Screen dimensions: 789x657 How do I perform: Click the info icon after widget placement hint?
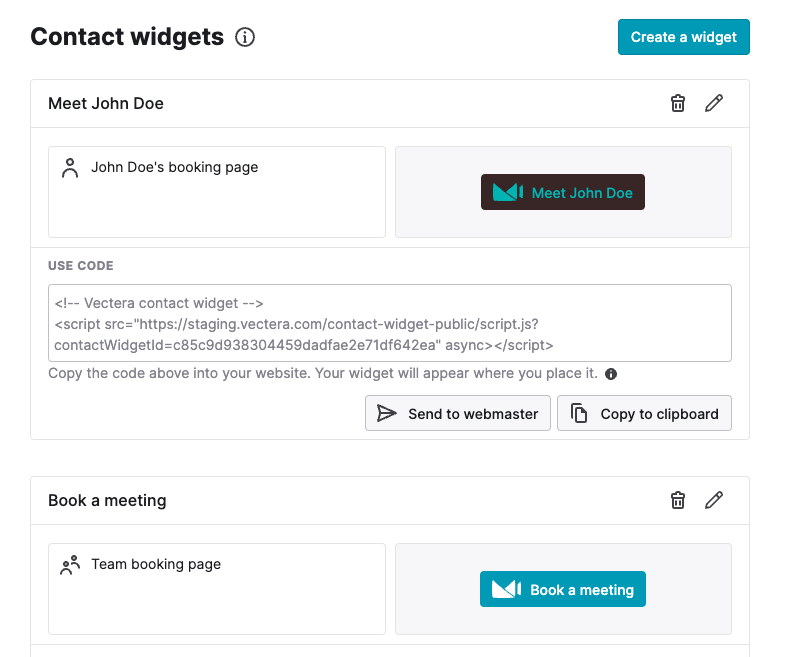tap(611, 374)
